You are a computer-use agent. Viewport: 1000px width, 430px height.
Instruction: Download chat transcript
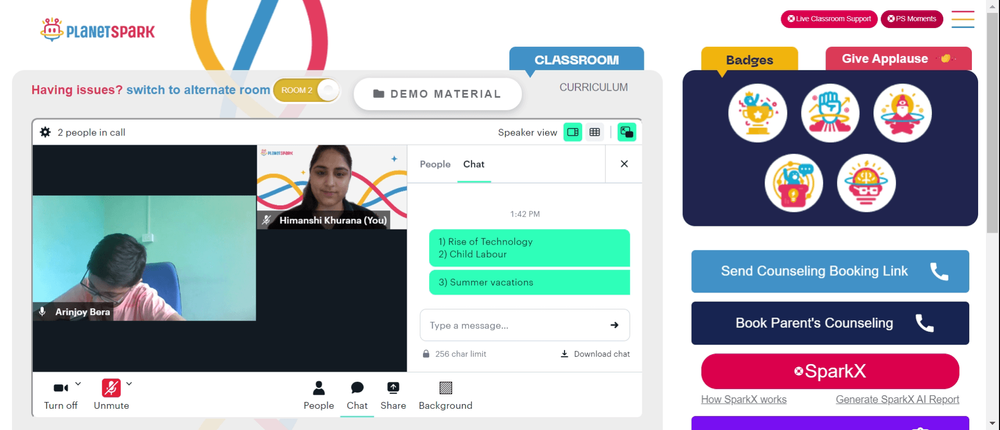[595, 354]
